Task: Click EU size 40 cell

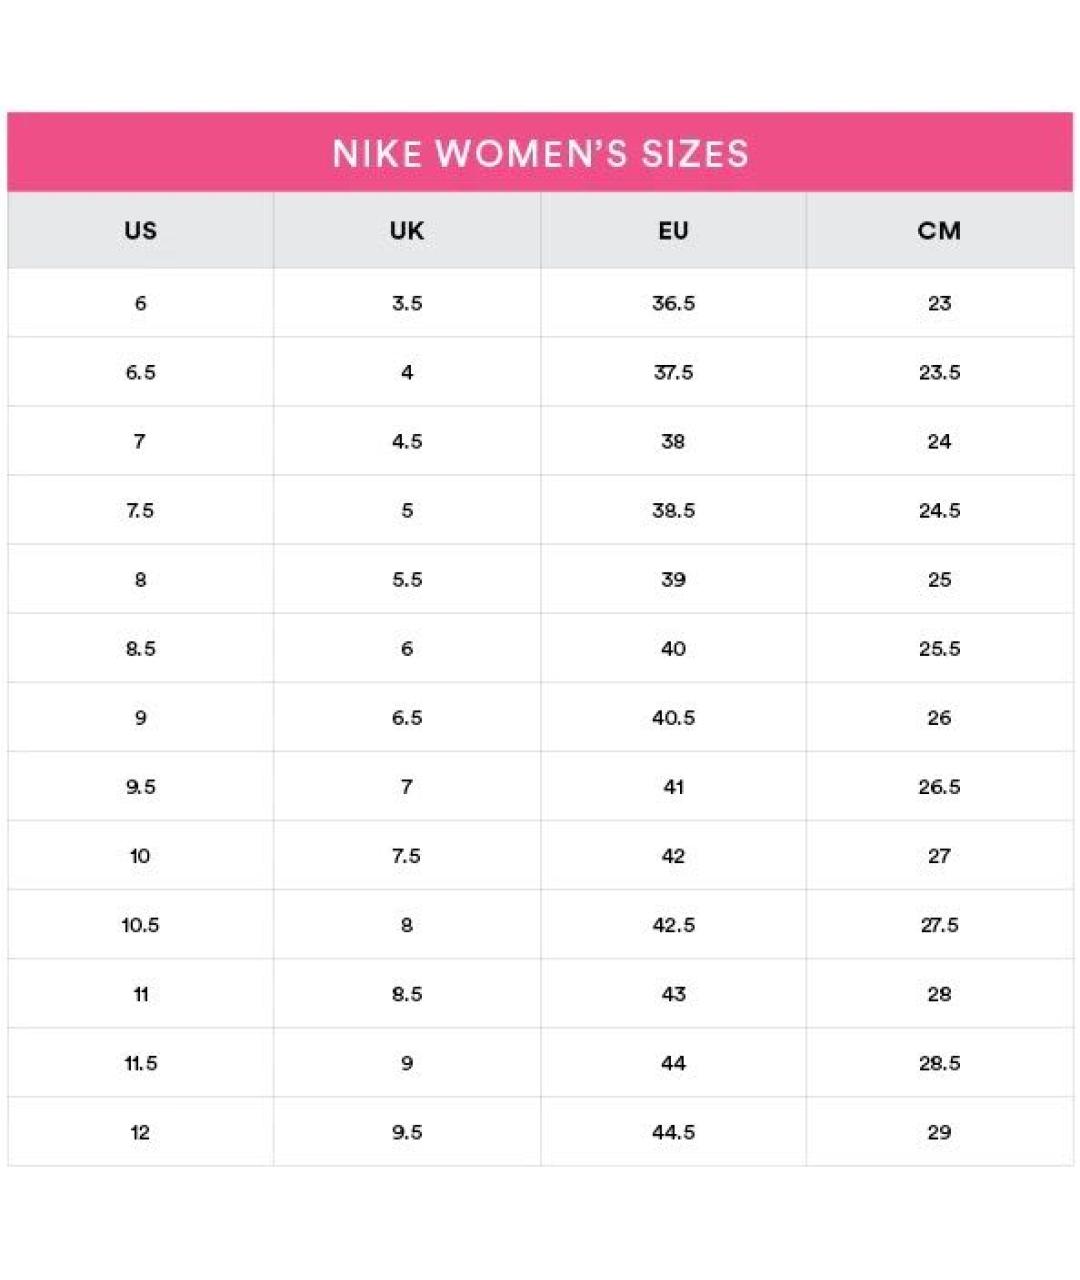Action: (x=673, y=648)
